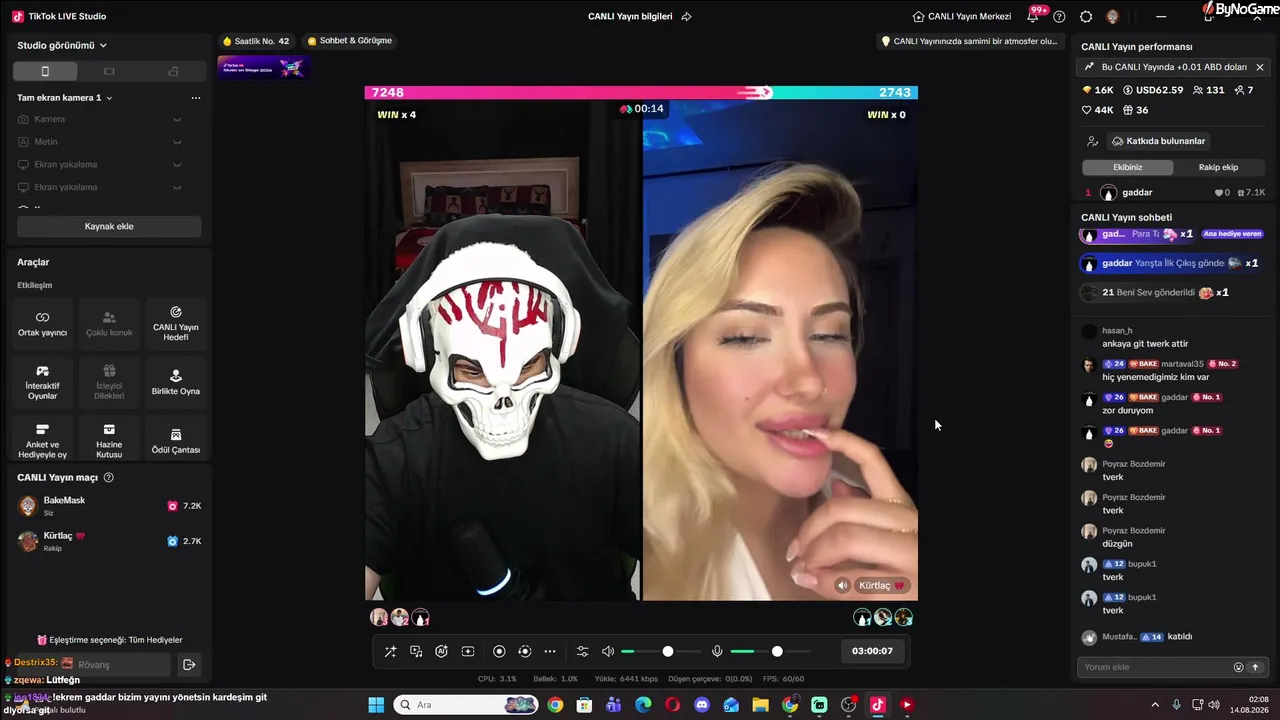Open scene more options menu

coord(196,98)
